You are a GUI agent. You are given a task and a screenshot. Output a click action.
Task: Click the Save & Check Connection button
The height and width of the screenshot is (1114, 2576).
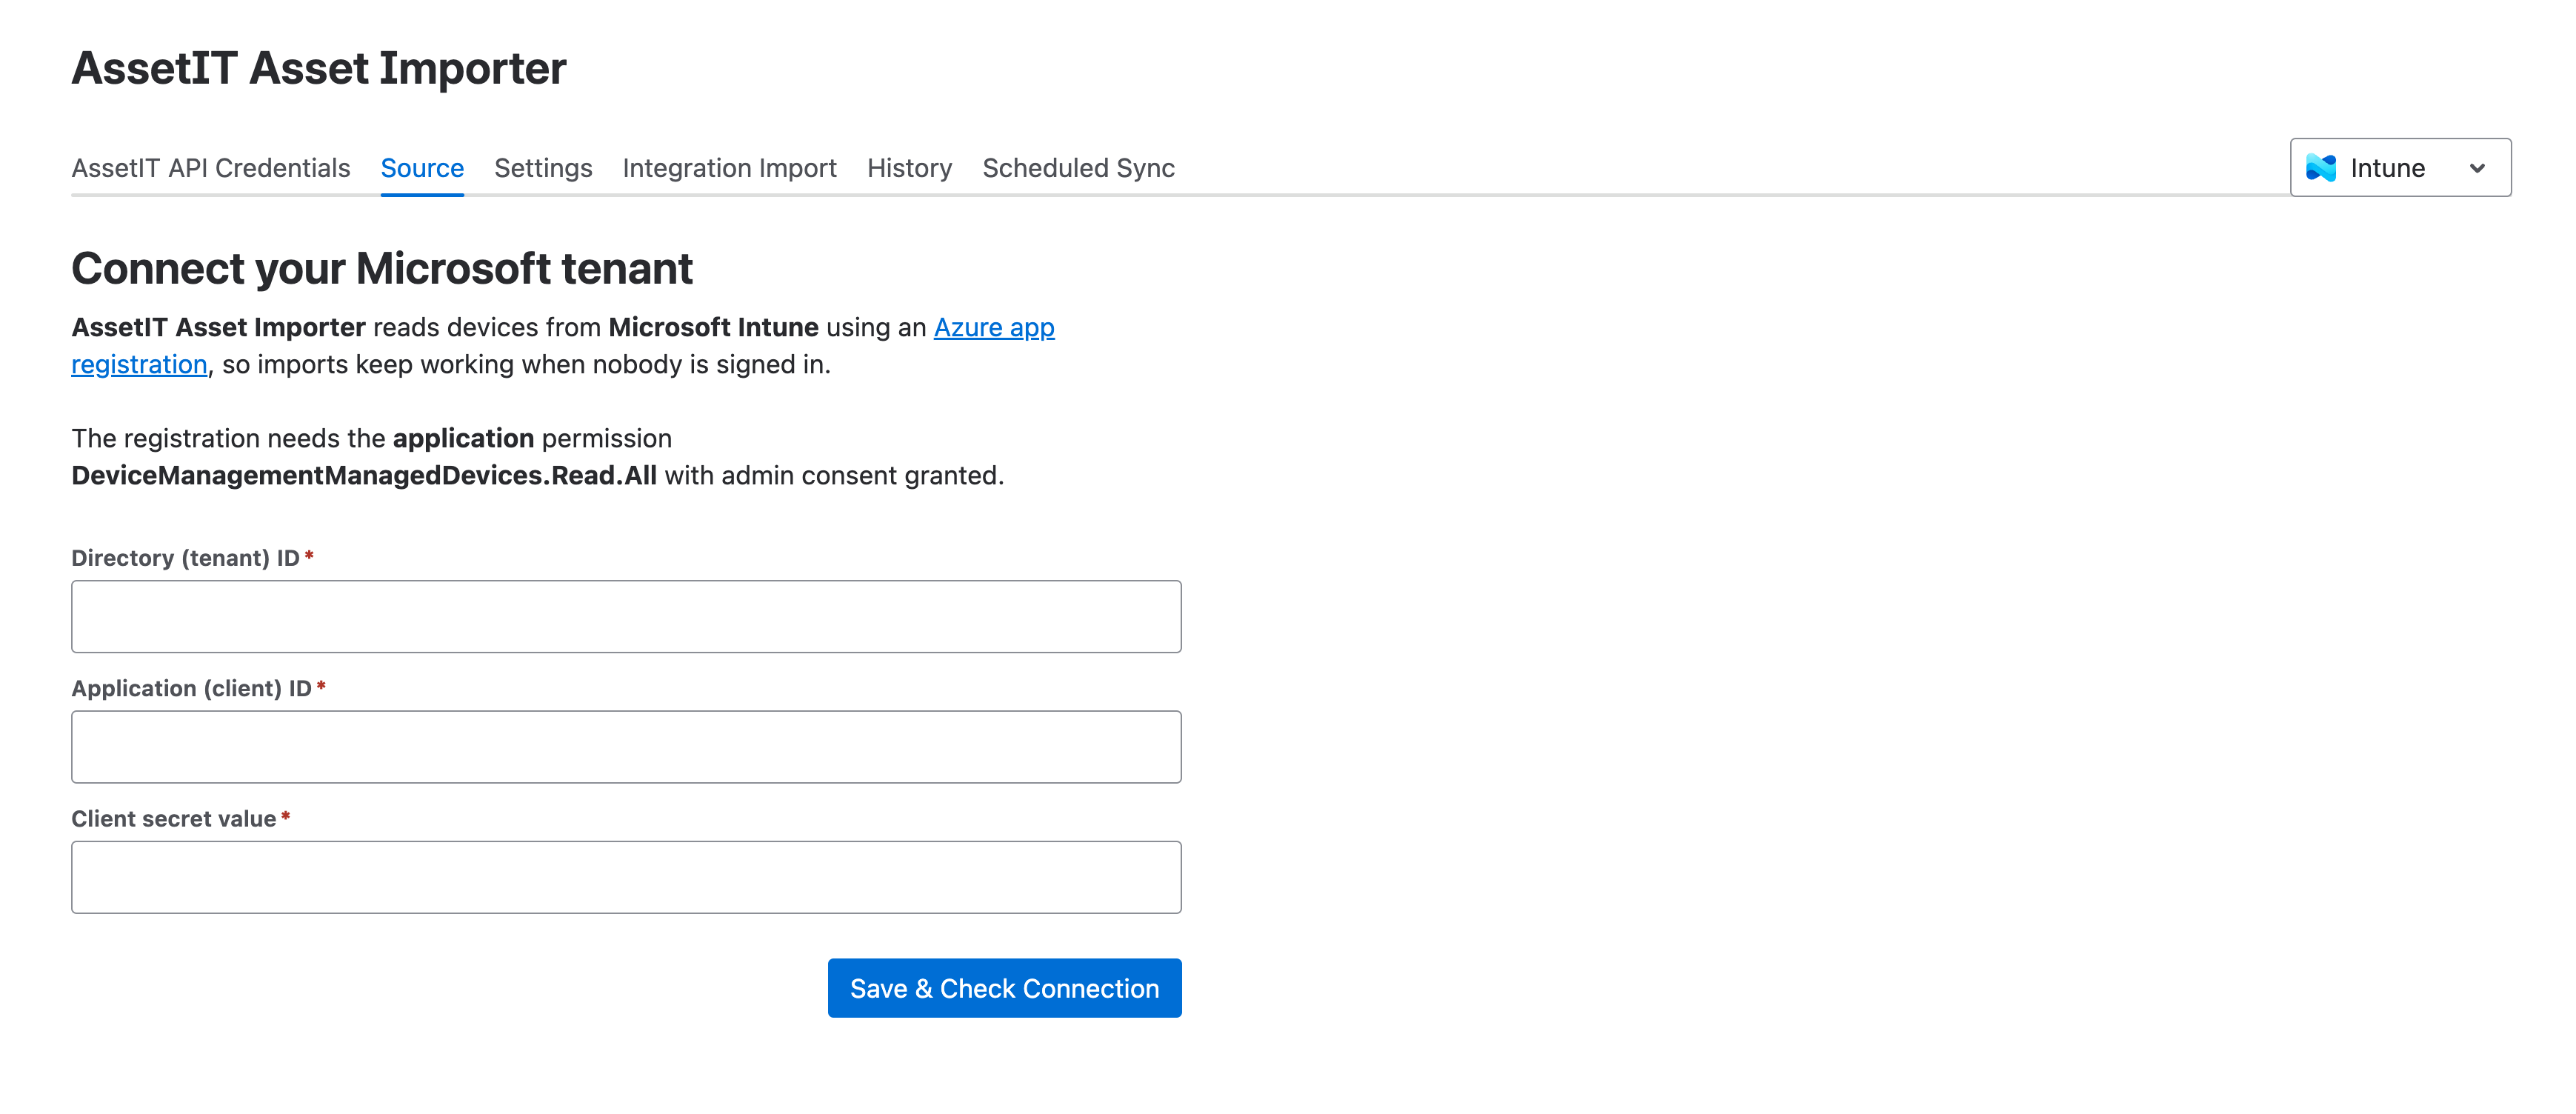tap(1004, 987)
